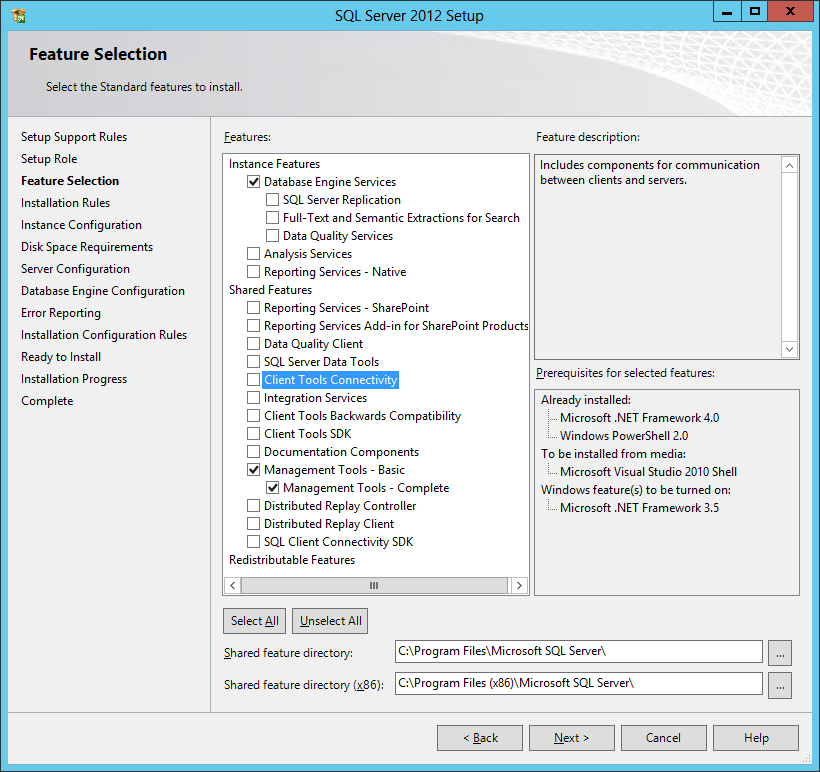Select the Client Tools Connectivity feature entry

click(330, 379)
